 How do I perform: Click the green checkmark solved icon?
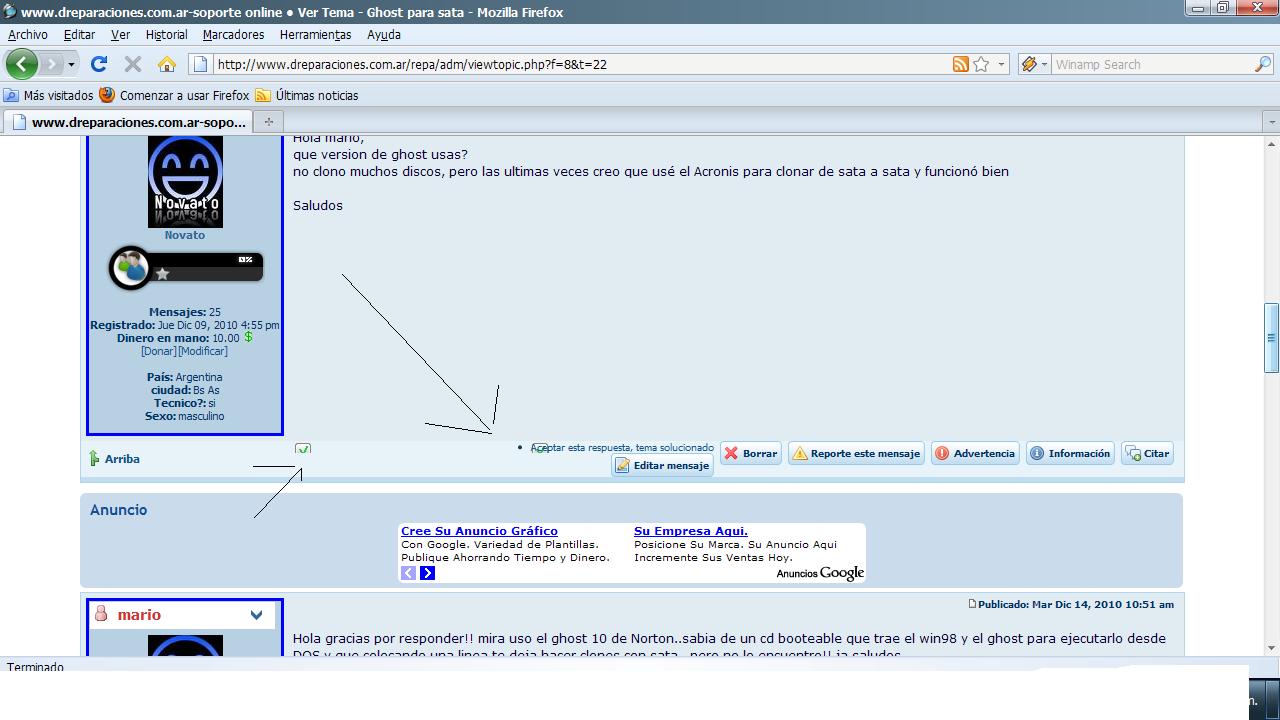[x=303, y=449]
